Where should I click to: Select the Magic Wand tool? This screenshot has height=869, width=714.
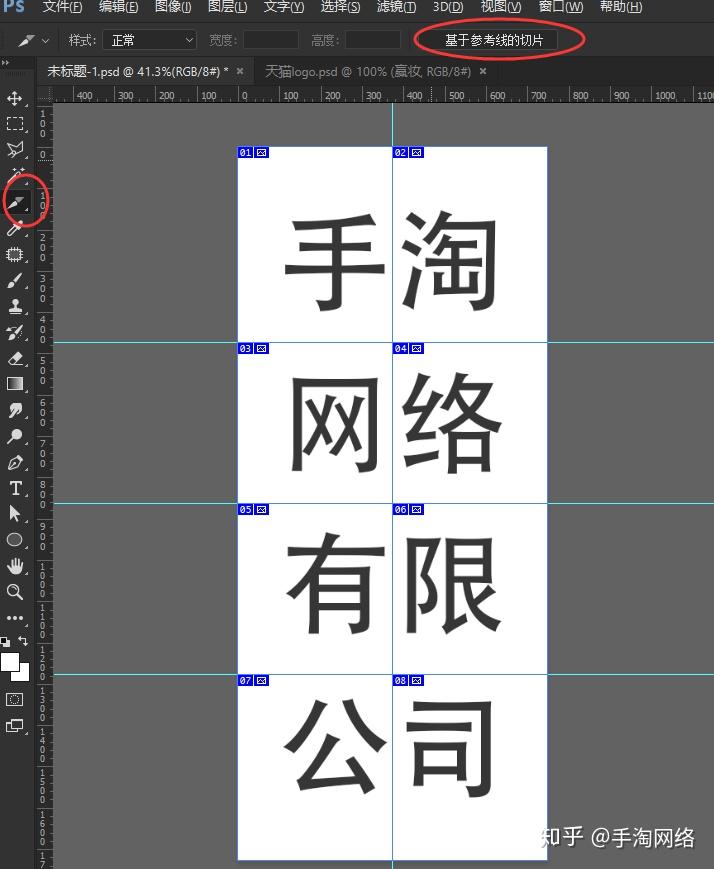coord(15,175)
